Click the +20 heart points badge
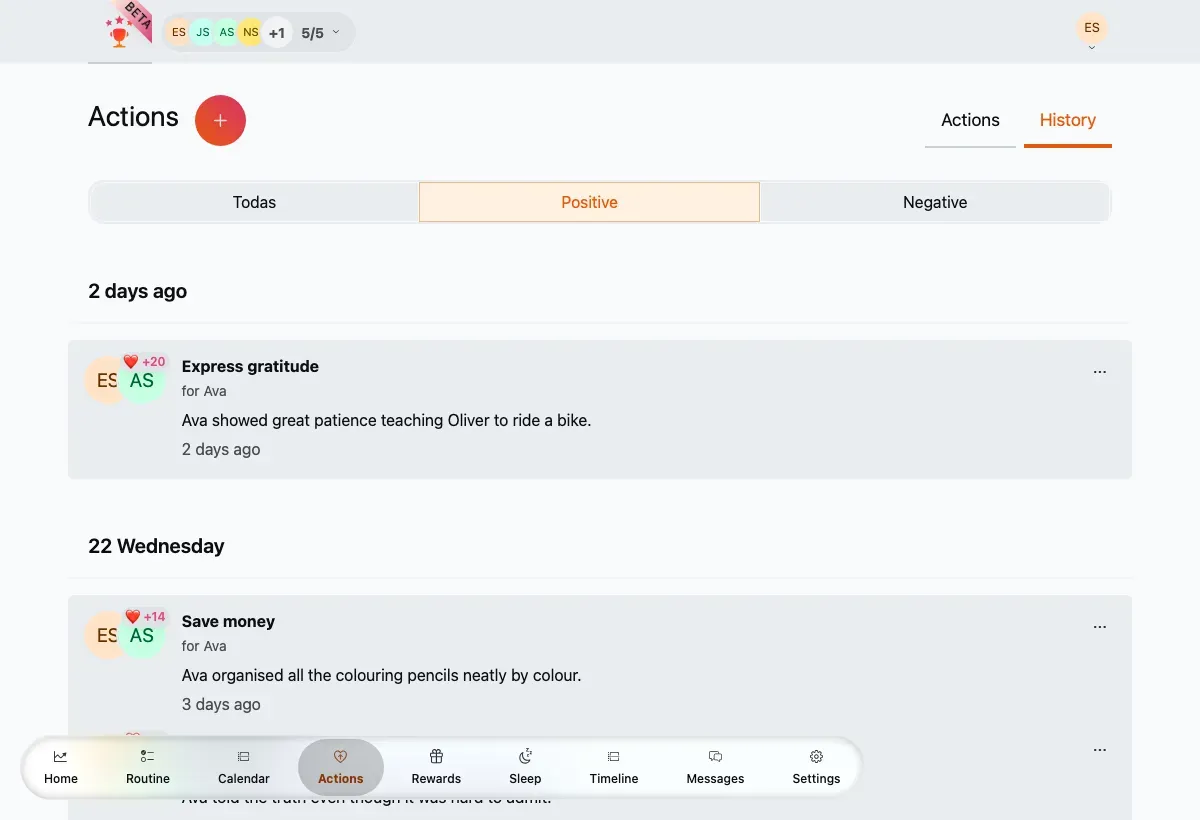The width and height of the screenshot is (1200, 820). coord(145,362)
